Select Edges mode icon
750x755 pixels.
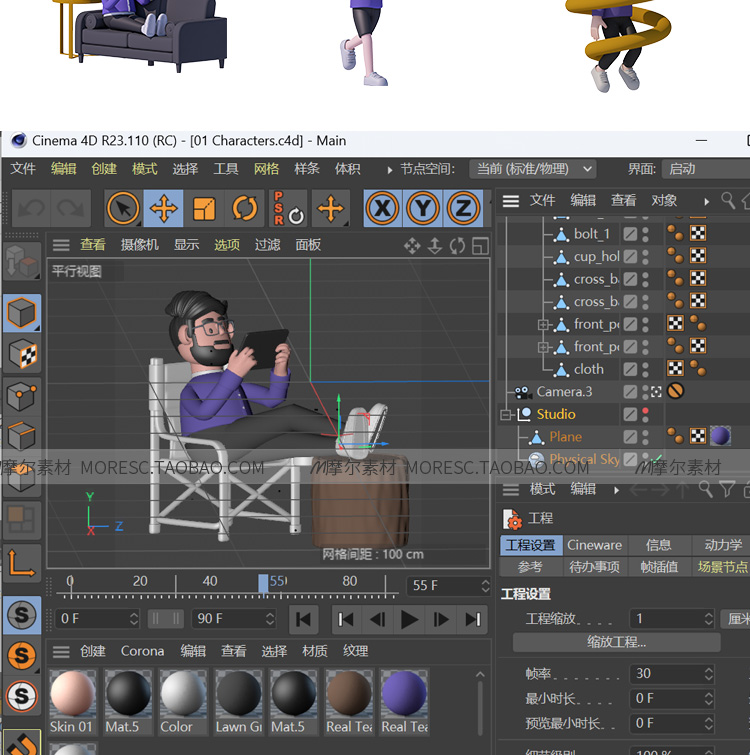(22, 436)
